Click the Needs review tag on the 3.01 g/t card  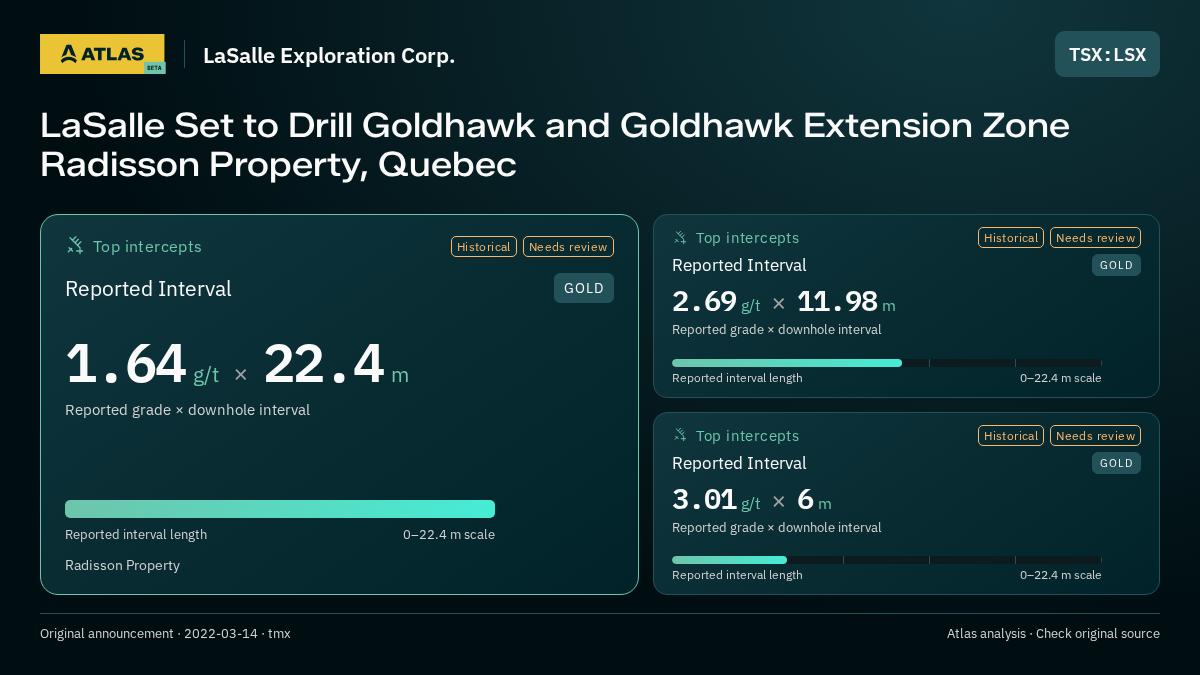pos(1095,436)
